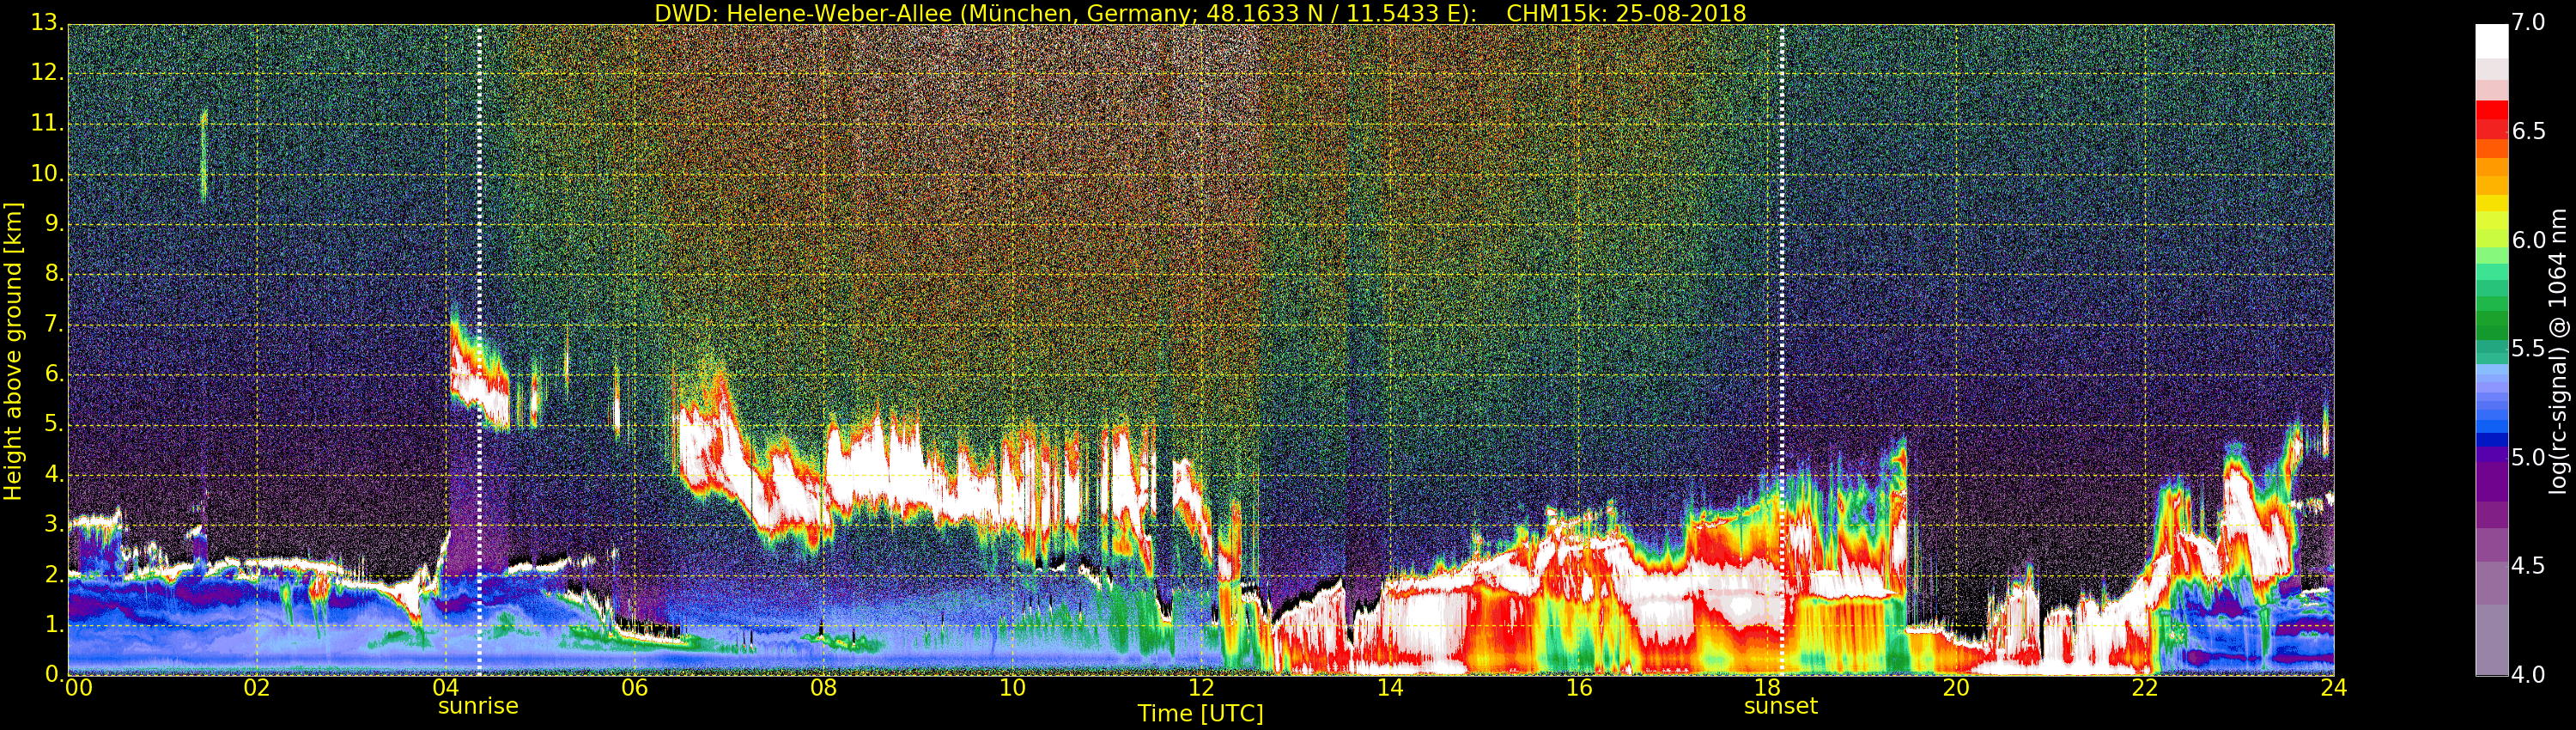Click the '3.' height axis tick label
Image resolution: width=2576 pixels, height=730 pixels.
(x=53, y=524)
